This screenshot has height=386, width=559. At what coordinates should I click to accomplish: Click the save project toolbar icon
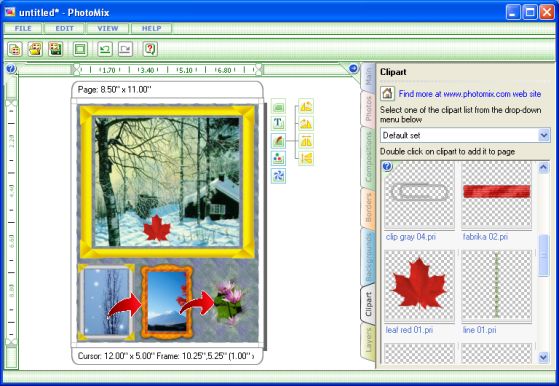[56, 49]
